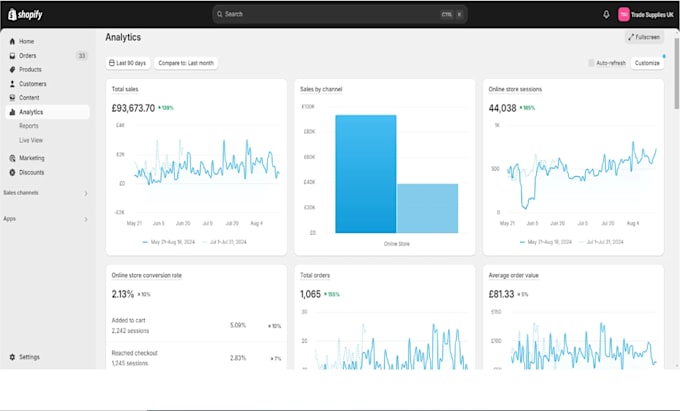The height and width of the screenshot is (411, 680).
Task: Click the Marketing target icon
Action: click(x=12, y=158)
